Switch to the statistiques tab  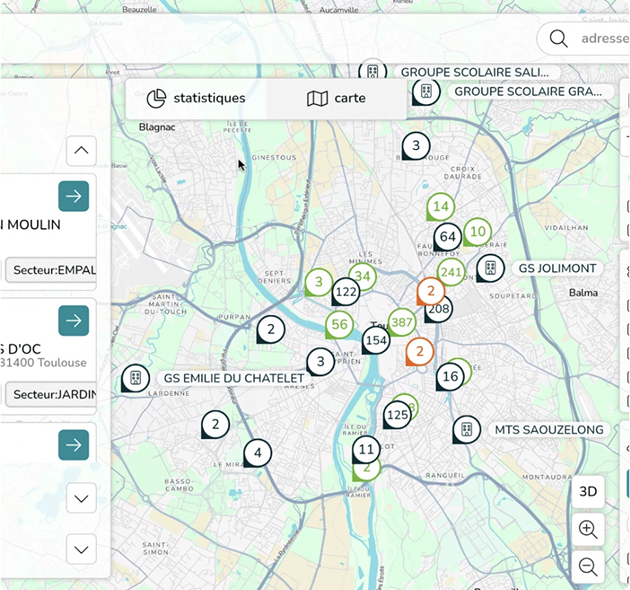point(196,98)
